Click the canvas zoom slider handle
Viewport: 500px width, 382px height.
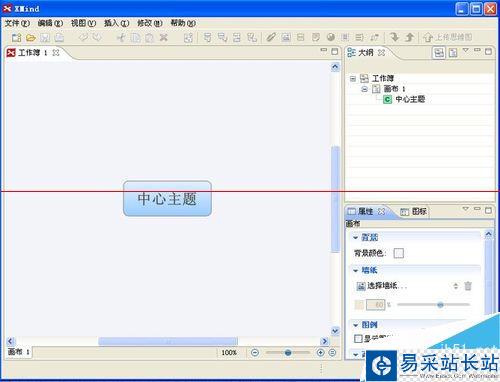[288, 352]
